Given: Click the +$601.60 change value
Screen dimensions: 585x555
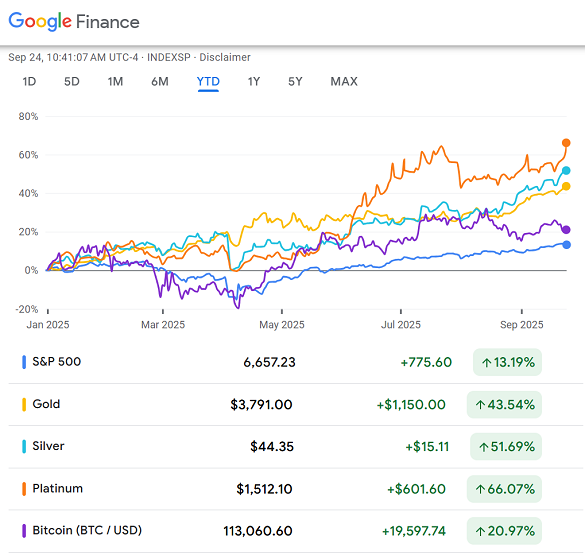Looking at the screenshot, I should coord(416,489).
